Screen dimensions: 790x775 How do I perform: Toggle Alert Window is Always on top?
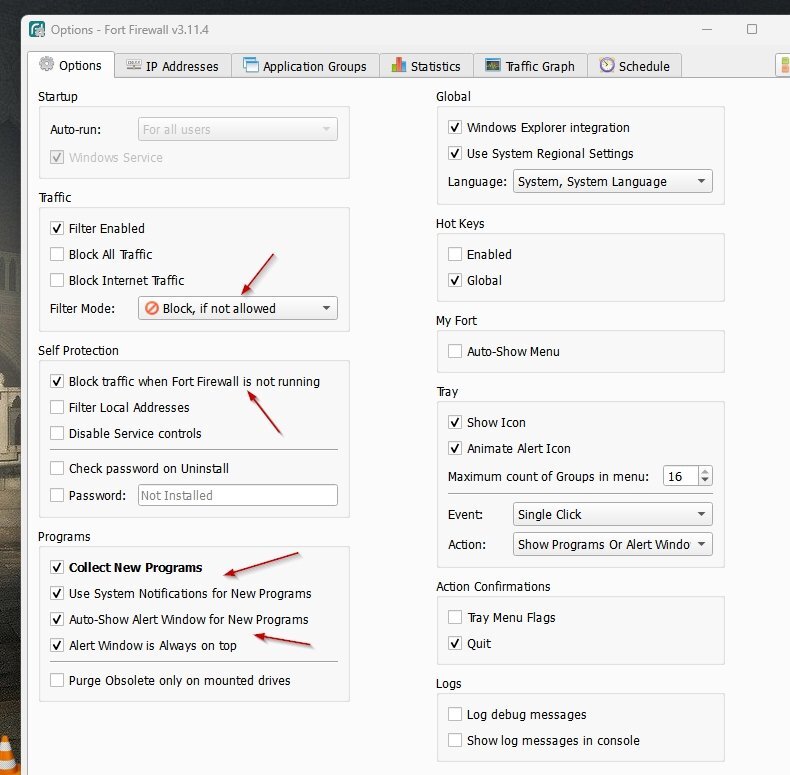(x=57, y=645)
